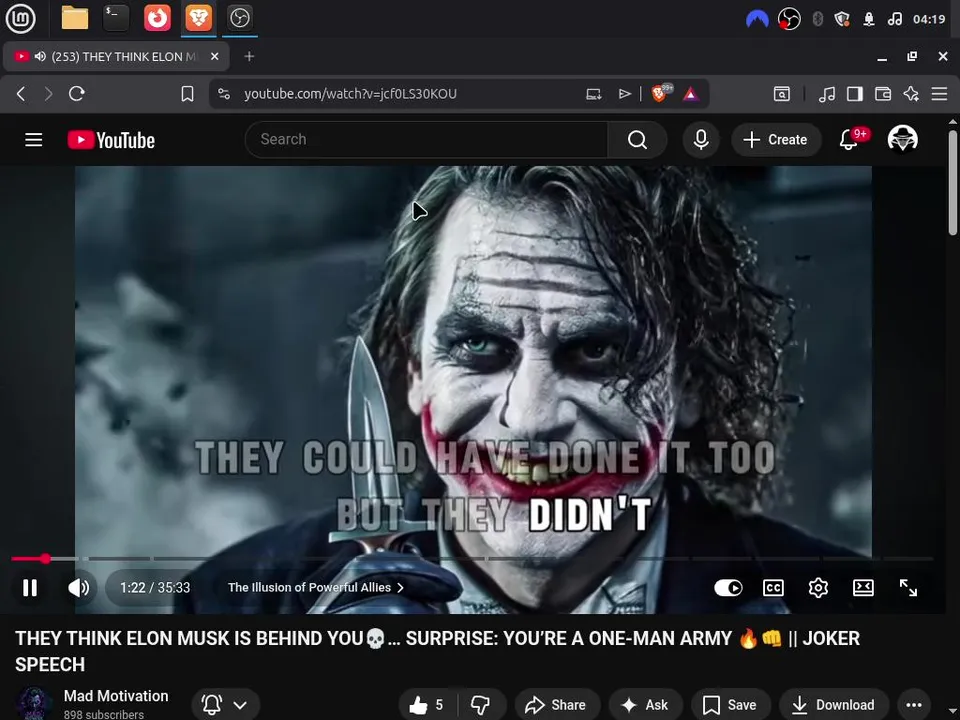Viewport: 960px width, 720px height.
Task: Switch to theater mode
Action: (863, 588)
